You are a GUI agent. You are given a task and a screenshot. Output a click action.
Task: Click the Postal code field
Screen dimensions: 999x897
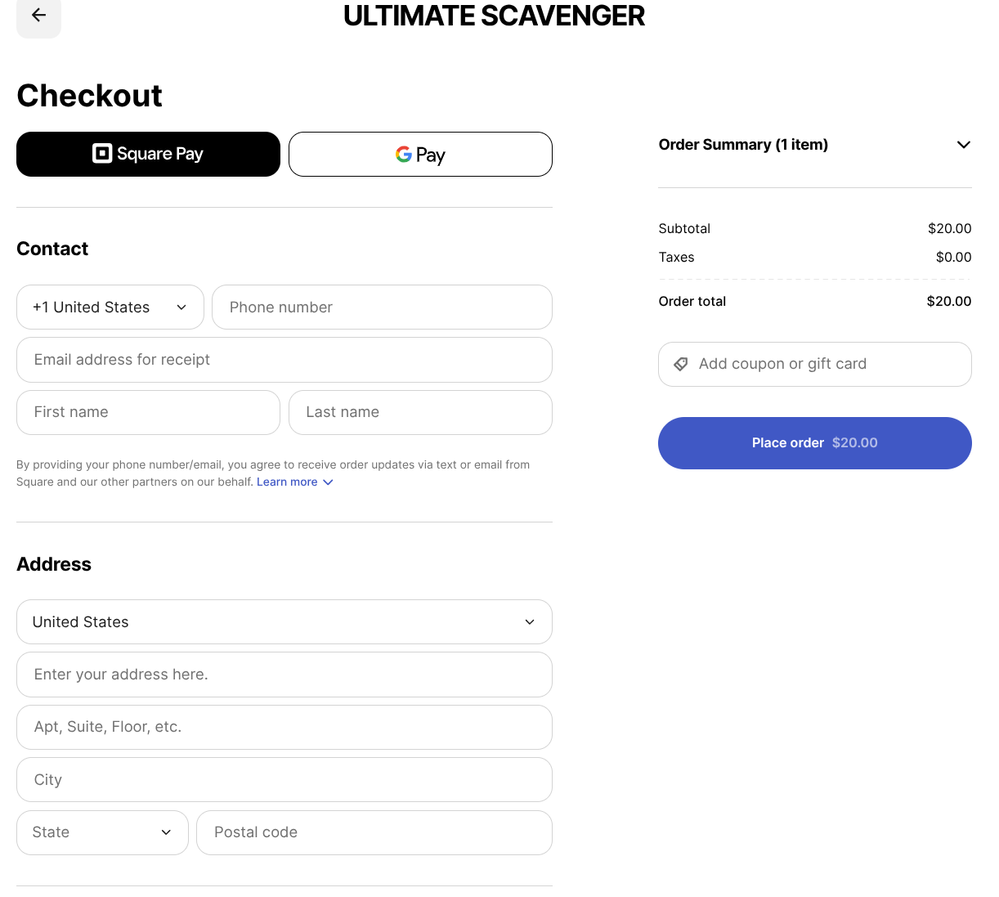(374, 832)
